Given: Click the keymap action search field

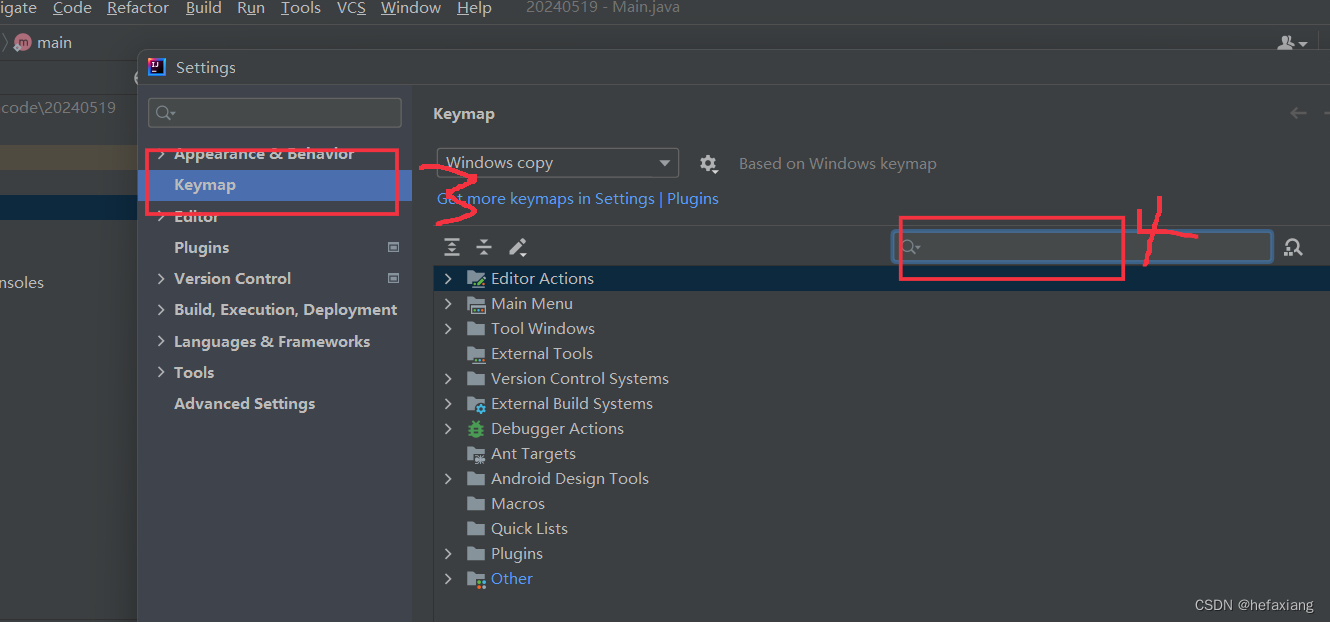Looking at the screenshot, I should pos(1082,247).
